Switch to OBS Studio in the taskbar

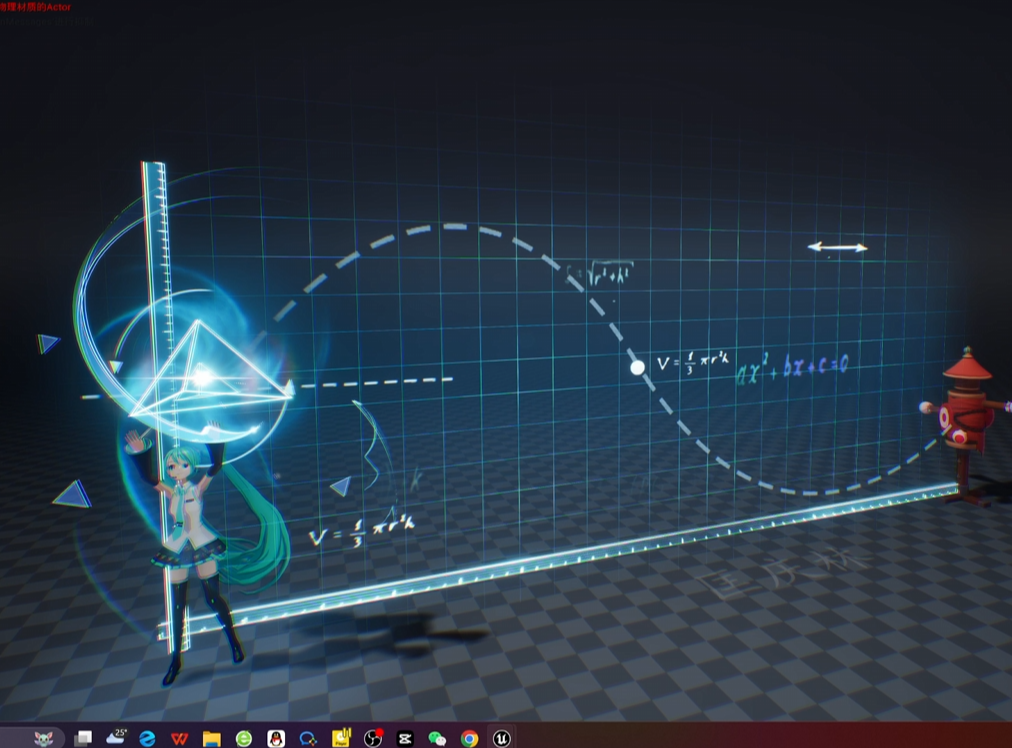click(373, 737)
